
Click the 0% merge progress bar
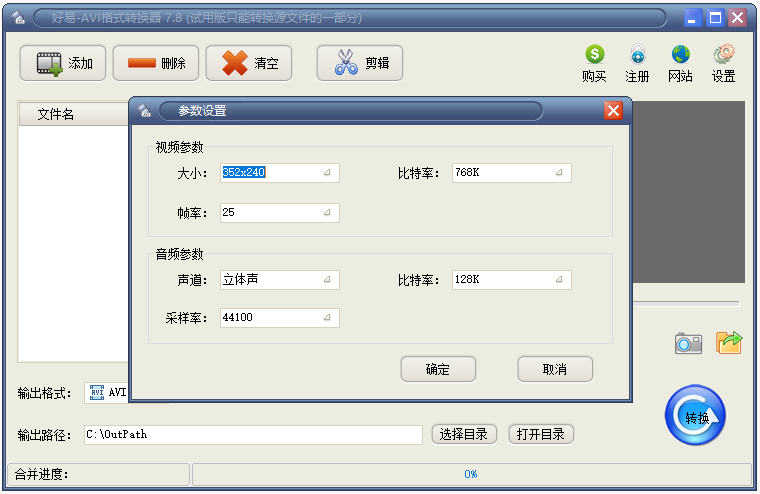pos(471,474)
